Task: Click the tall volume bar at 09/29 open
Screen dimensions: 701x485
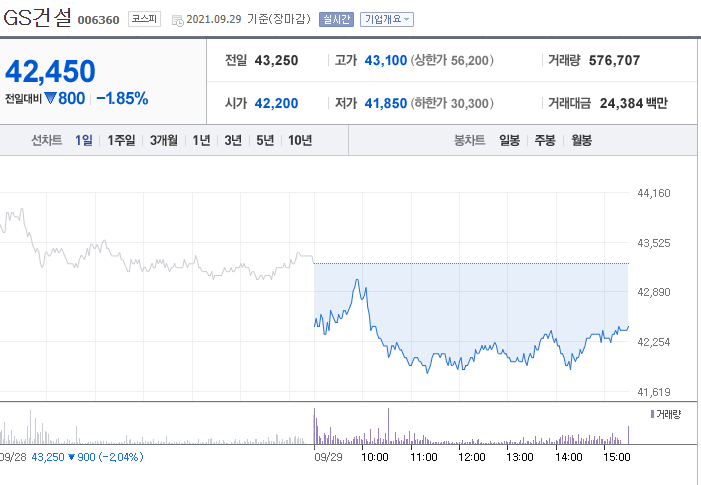Action: [314, 426]
